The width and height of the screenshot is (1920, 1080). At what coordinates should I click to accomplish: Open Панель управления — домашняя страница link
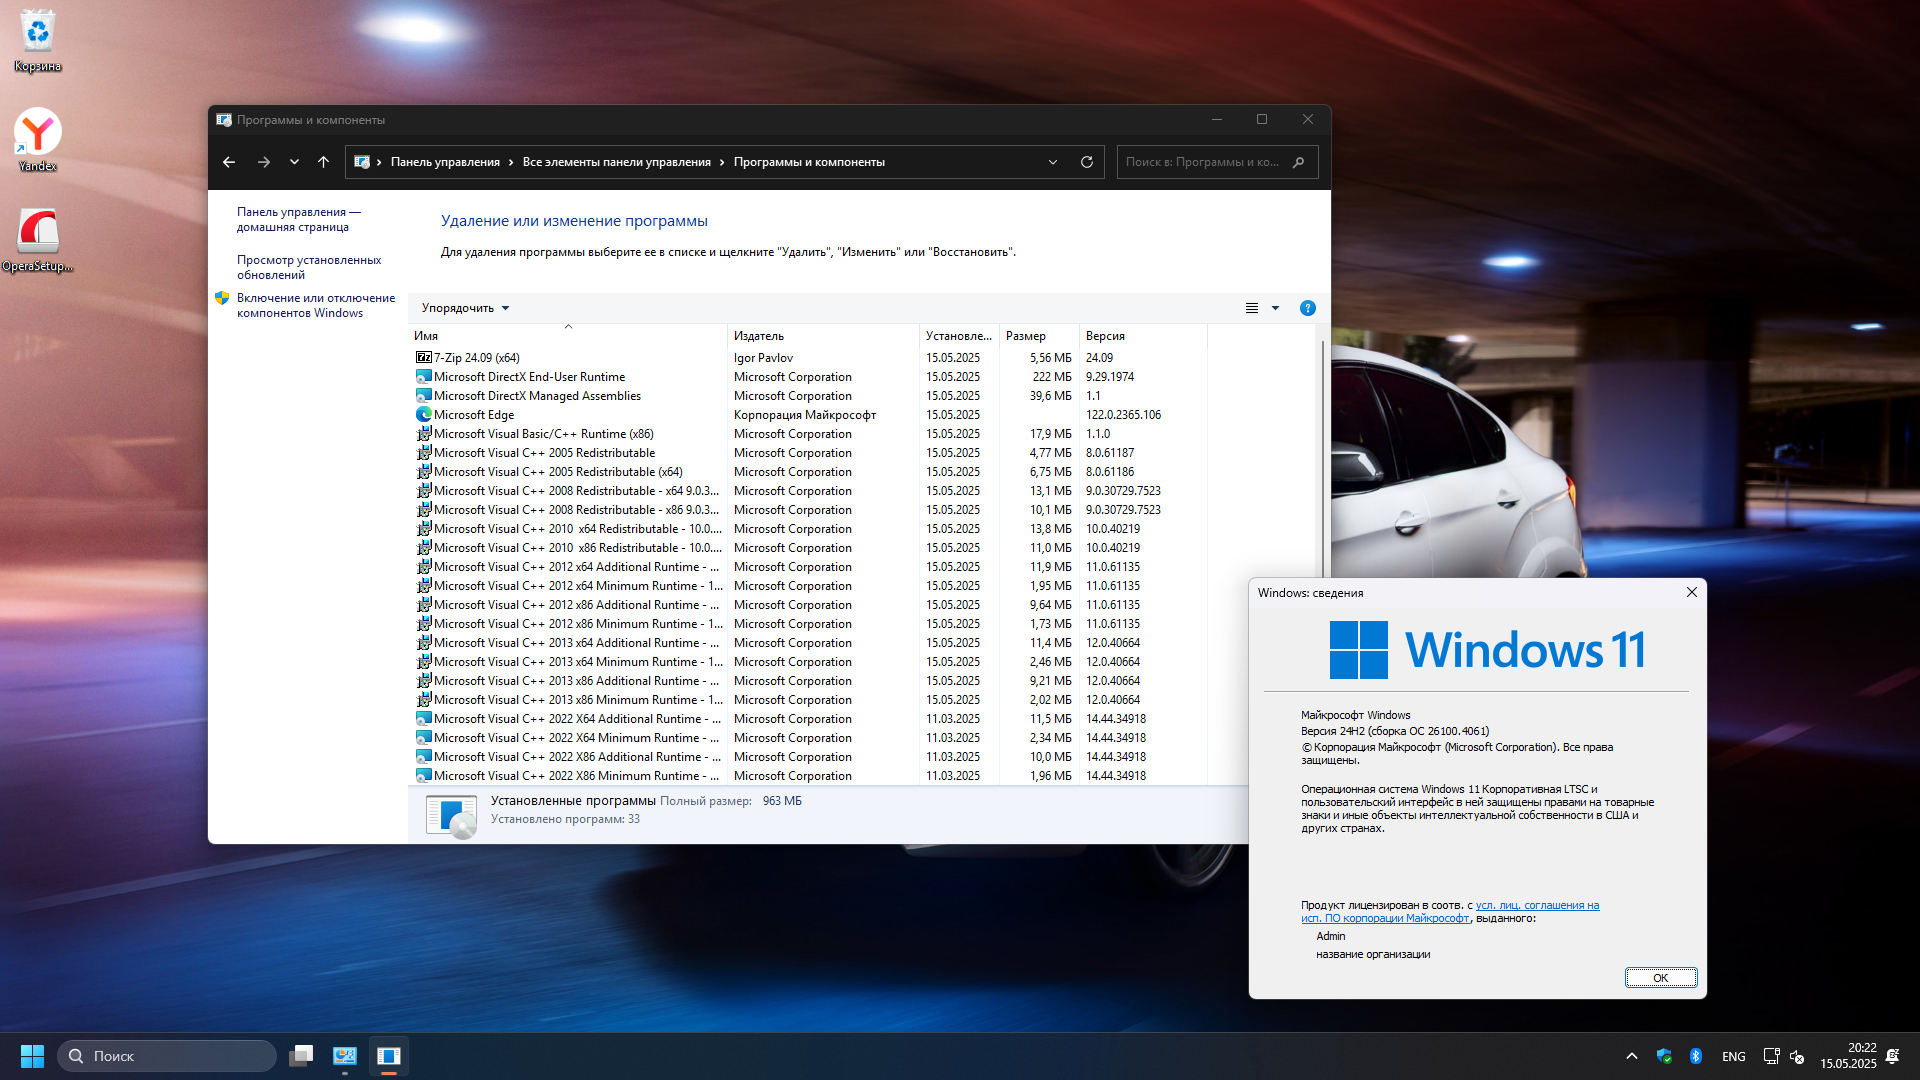(298, 219)
